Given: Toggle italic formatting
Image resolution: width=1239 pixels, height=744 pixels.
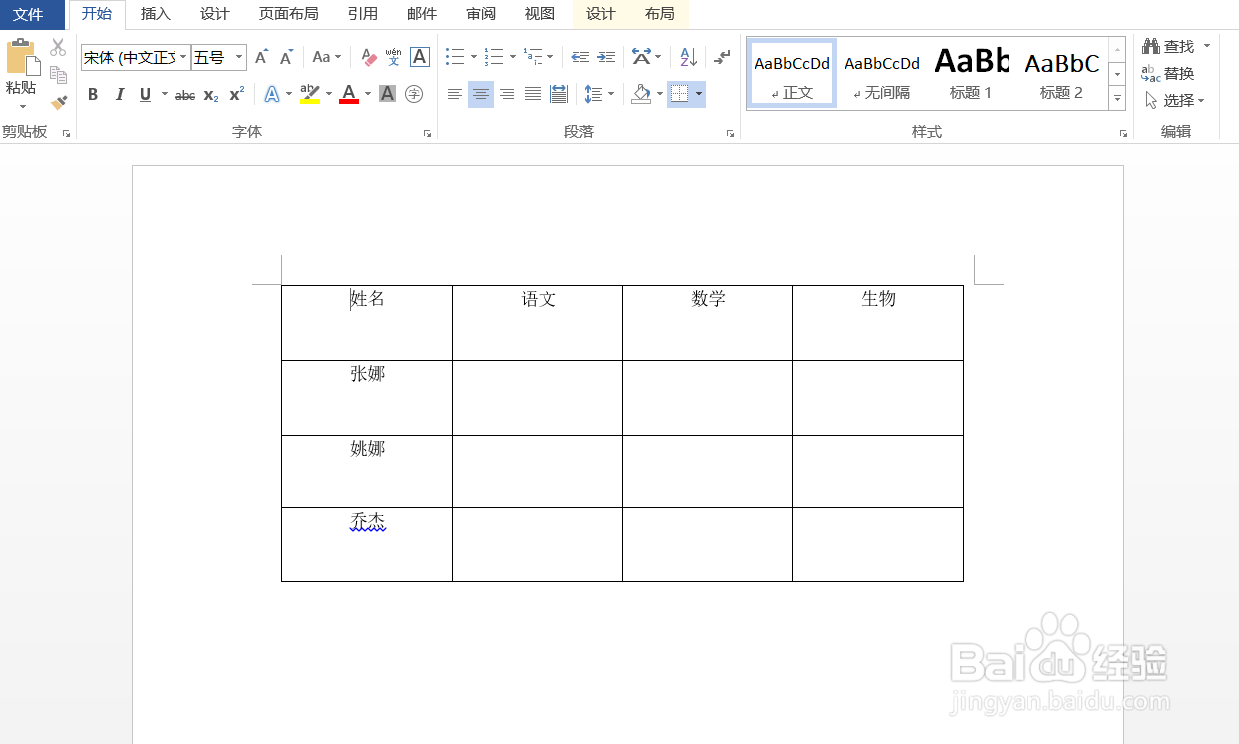Looking at the screenshot, I should point(120,94).
